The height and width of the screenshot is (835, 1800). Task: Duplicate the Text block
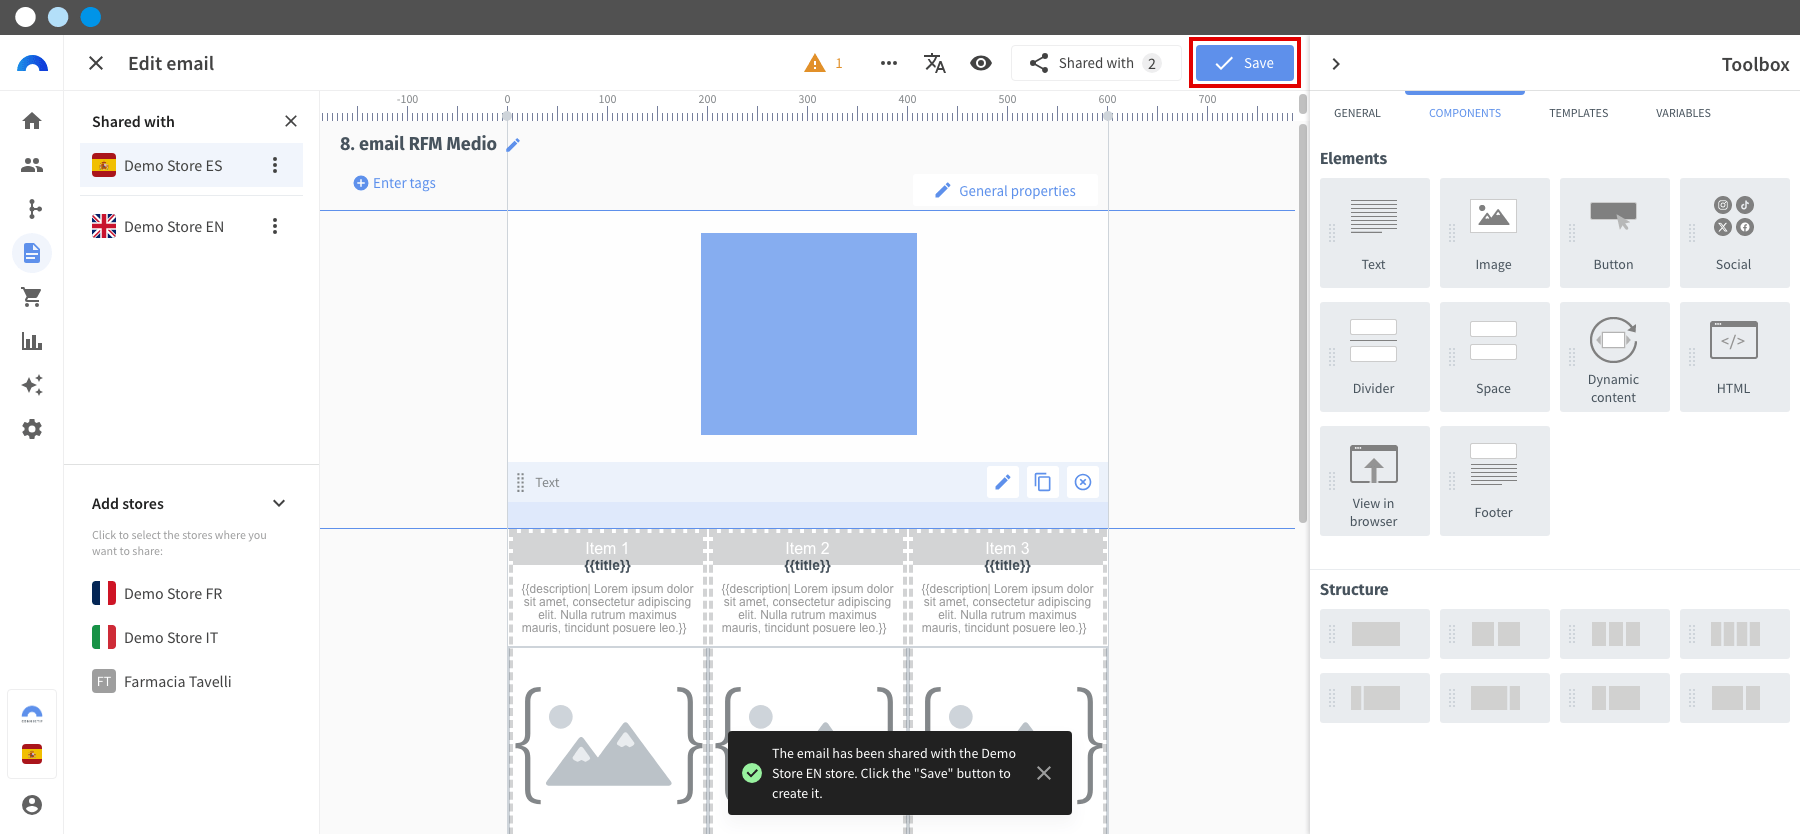[1042, 483]
